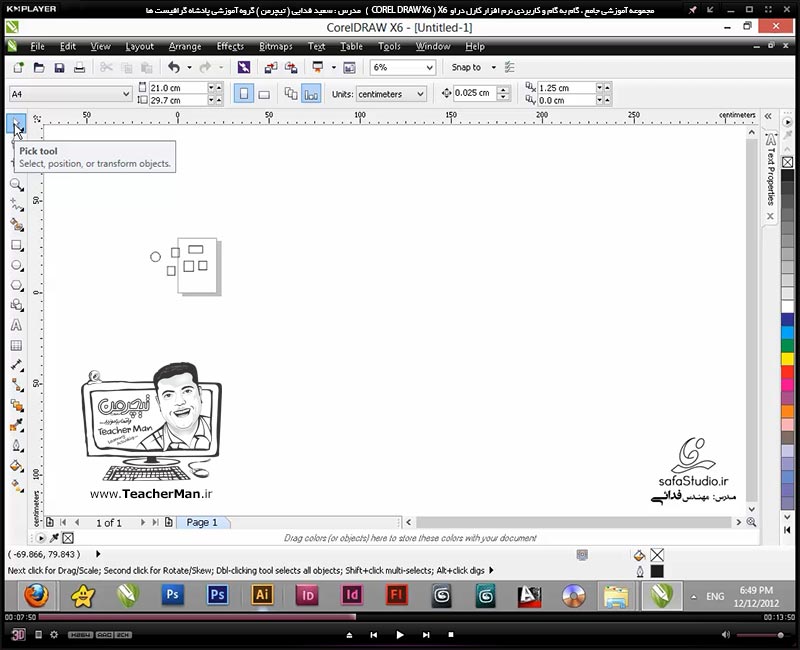Screen dimensions: 800x650
Task: Set page to Portrait orientation
Action: pos(244,94)
